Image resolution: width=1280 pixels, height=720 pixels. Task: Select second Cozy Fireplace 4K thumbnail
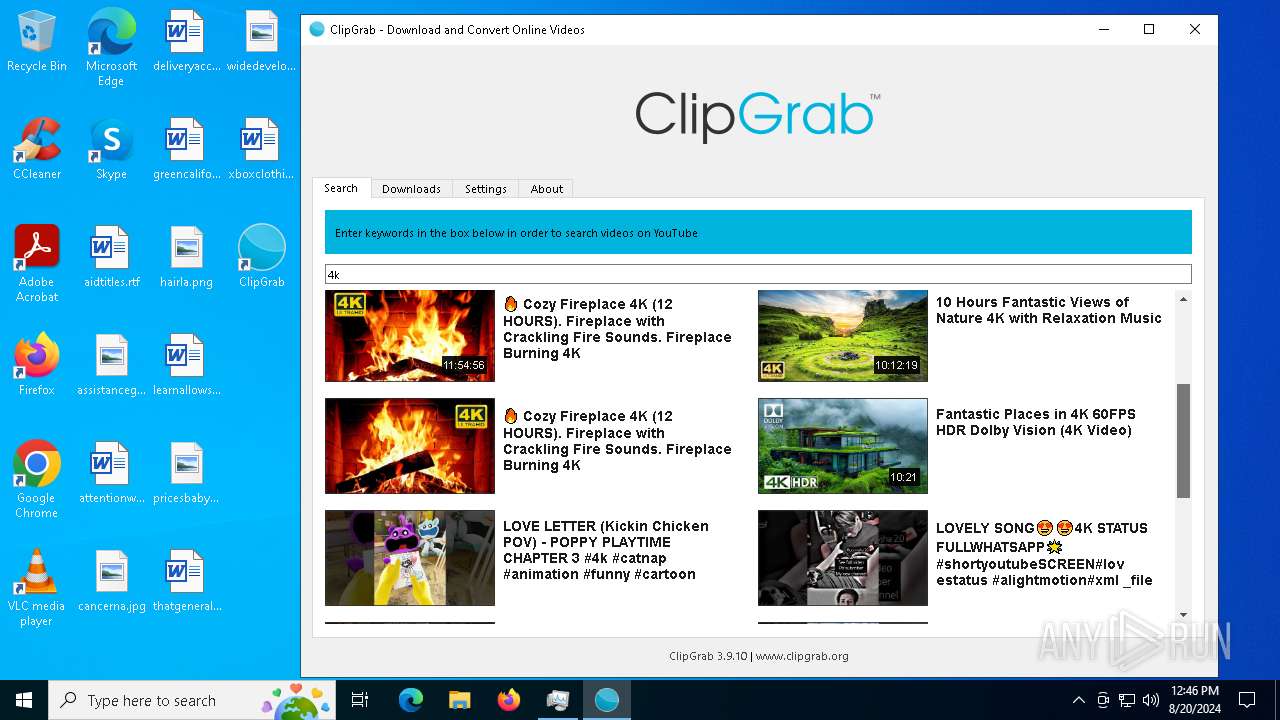pos(410,446)
